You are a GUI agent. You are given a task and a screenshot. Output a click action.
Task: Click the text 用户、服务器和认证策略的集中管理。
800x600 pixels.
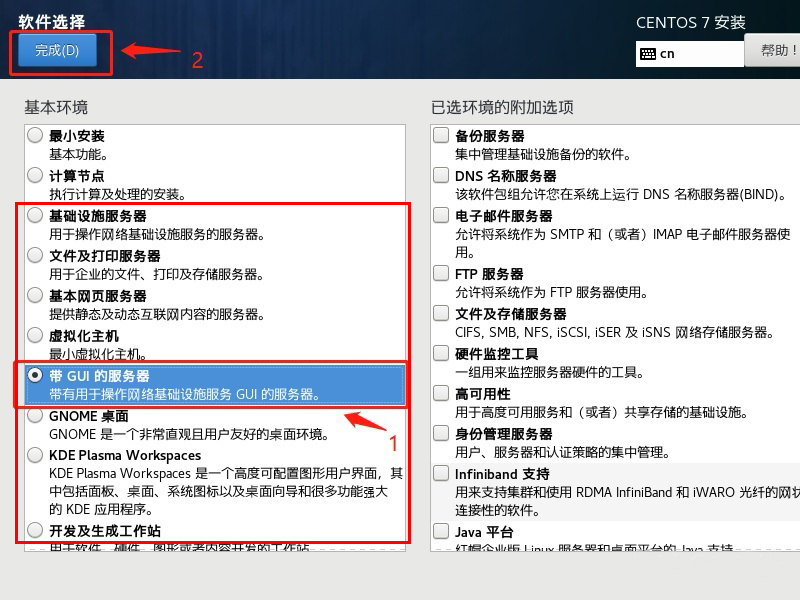pyautogui.click(x=563, y=453)
